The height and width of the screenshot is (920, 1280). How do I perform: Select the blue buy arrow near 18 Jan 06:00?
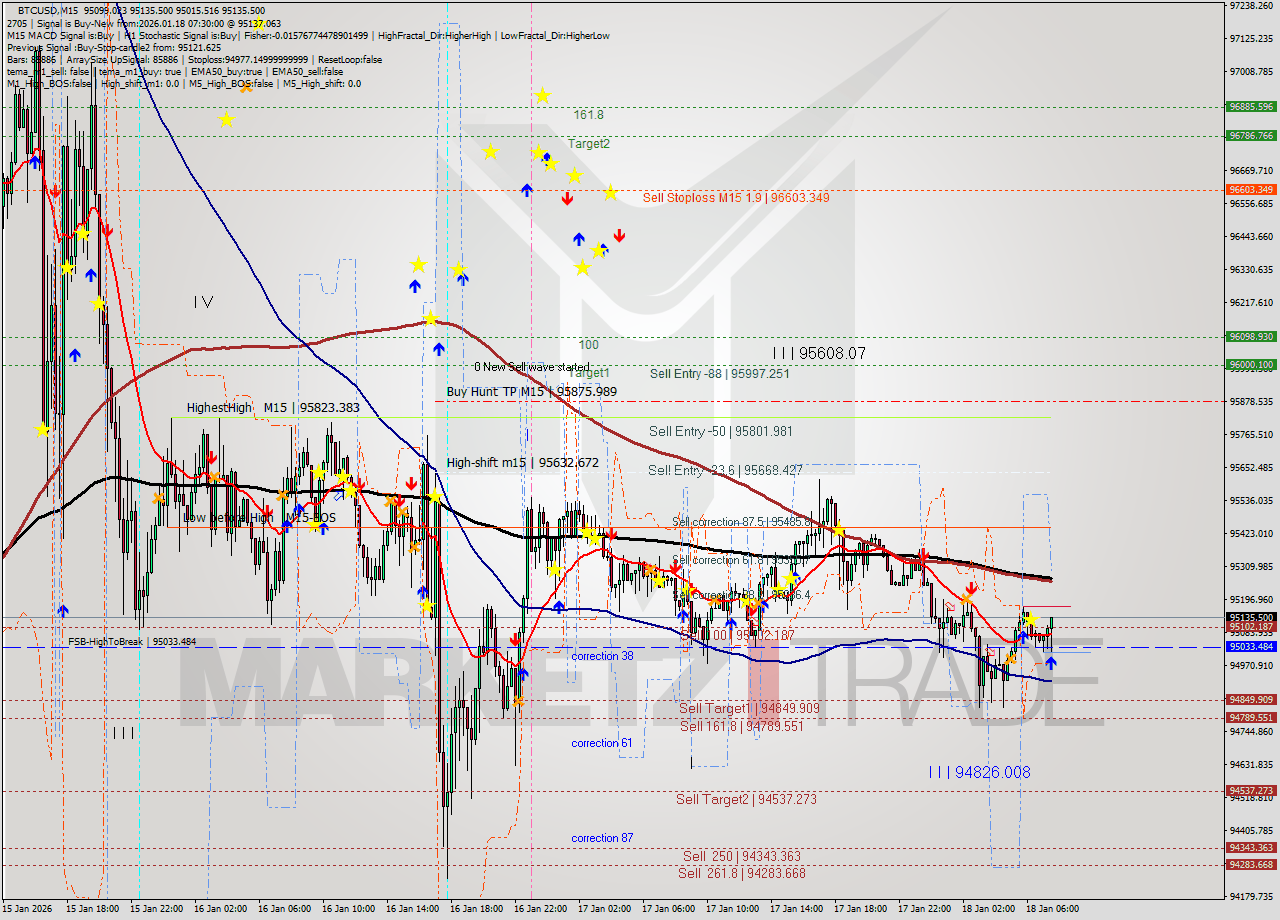[x=1052, y=663]
